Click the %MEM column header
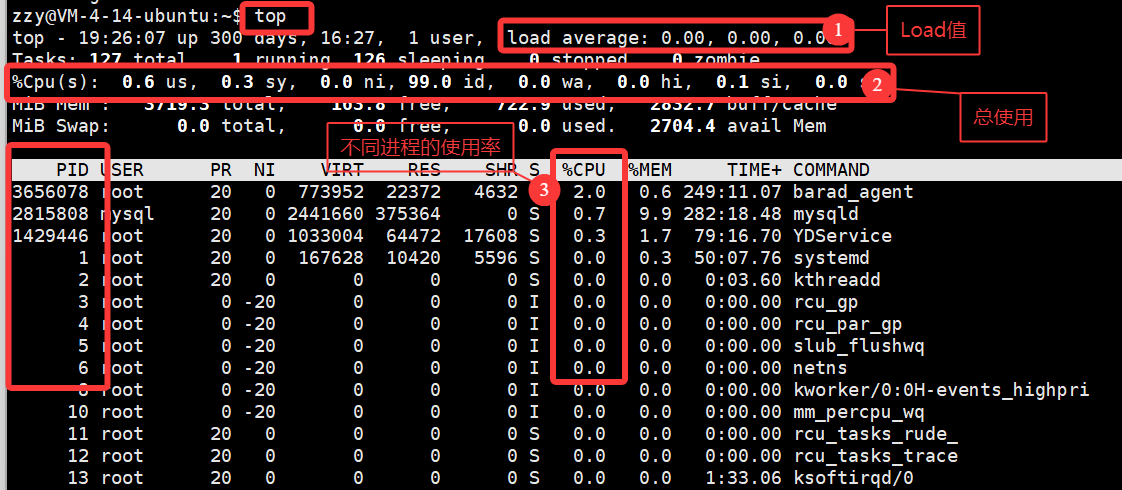 [650, 170]
